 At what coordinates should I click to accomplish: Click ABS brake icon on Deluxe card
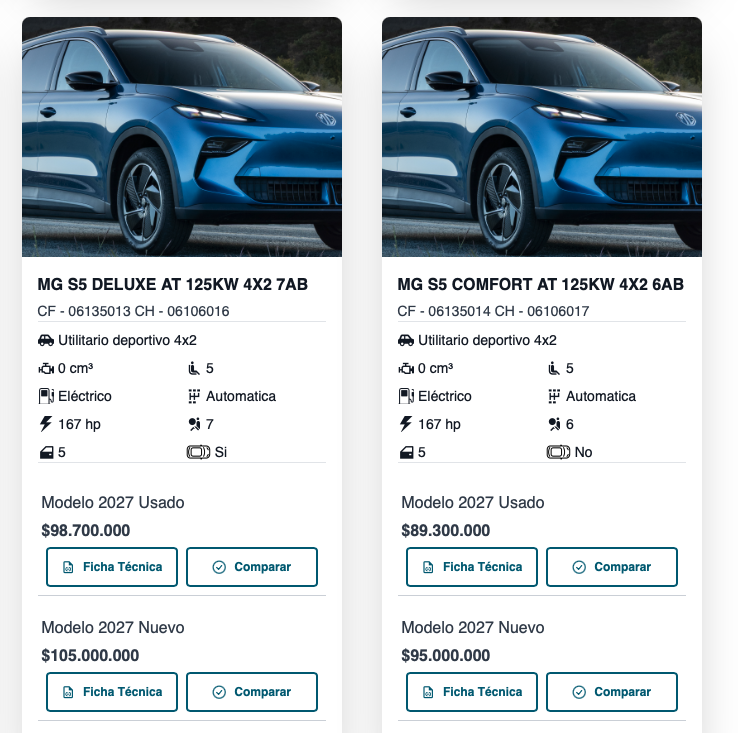(x=198, y=452)
